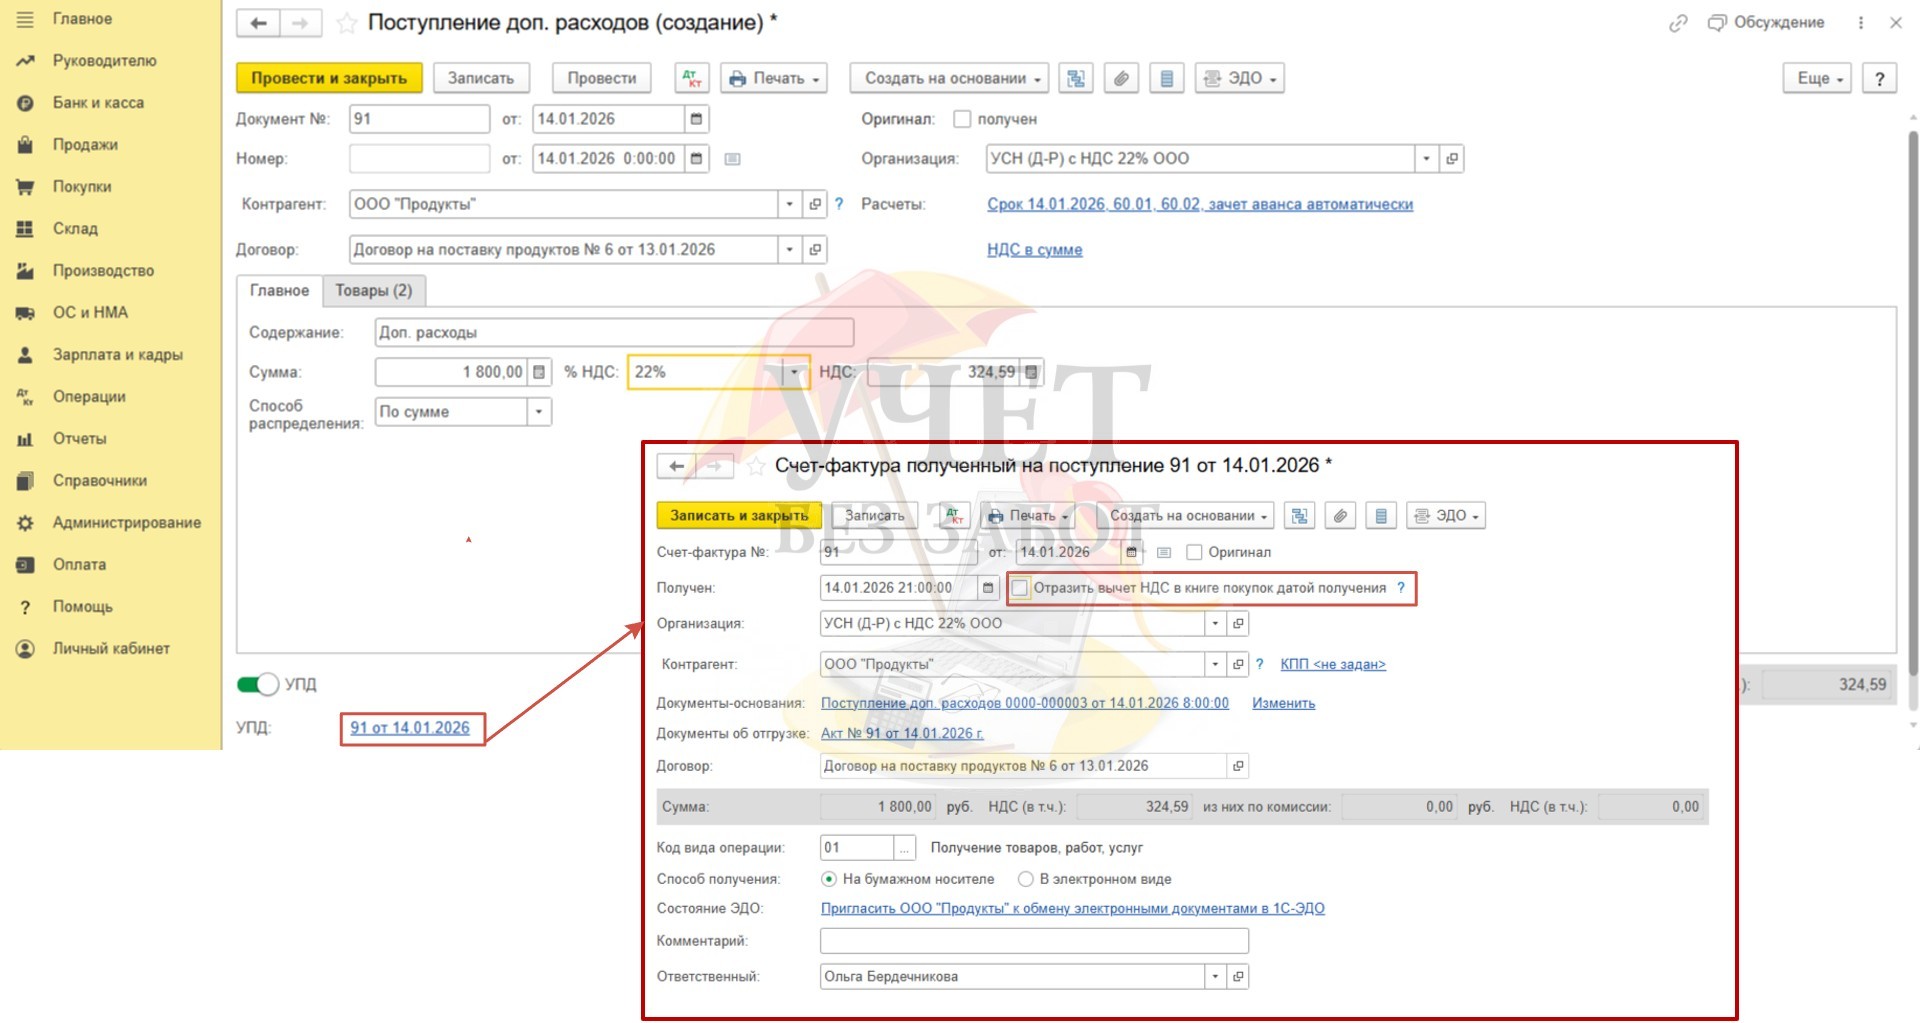Click the link copy icon near Обсуждение

point(1678,23)
